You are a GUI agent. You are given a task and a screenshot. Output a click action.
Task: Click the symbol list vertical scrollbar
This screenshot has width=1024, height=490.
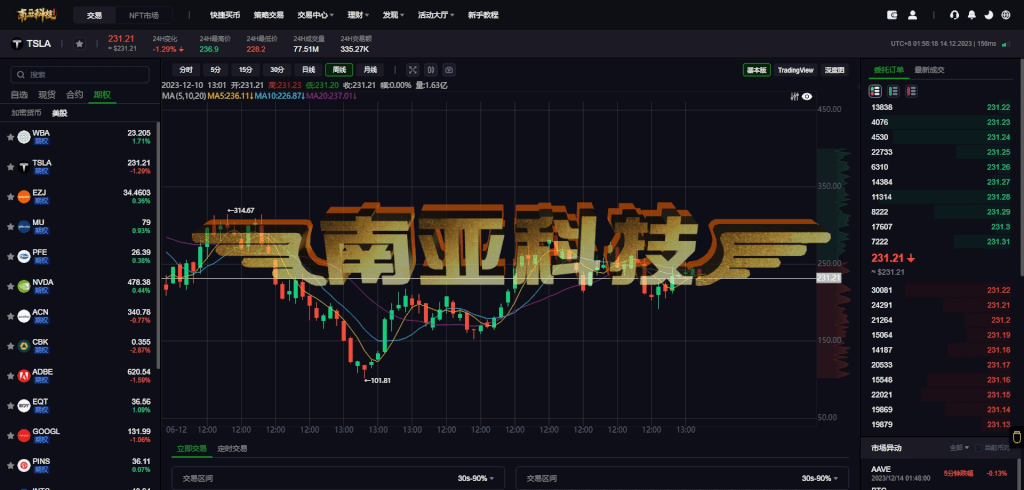pyautogui.click(x=159, y=245)
